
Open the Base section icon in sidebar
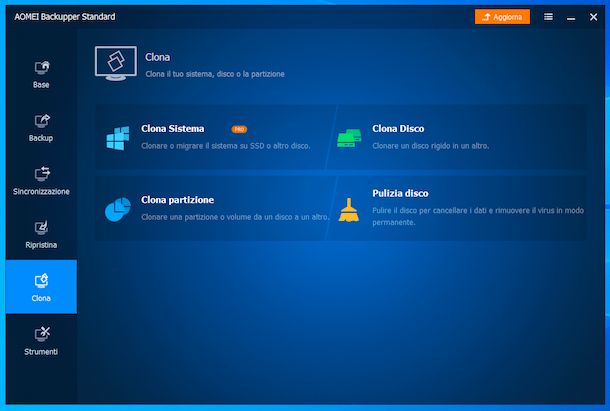42,68
